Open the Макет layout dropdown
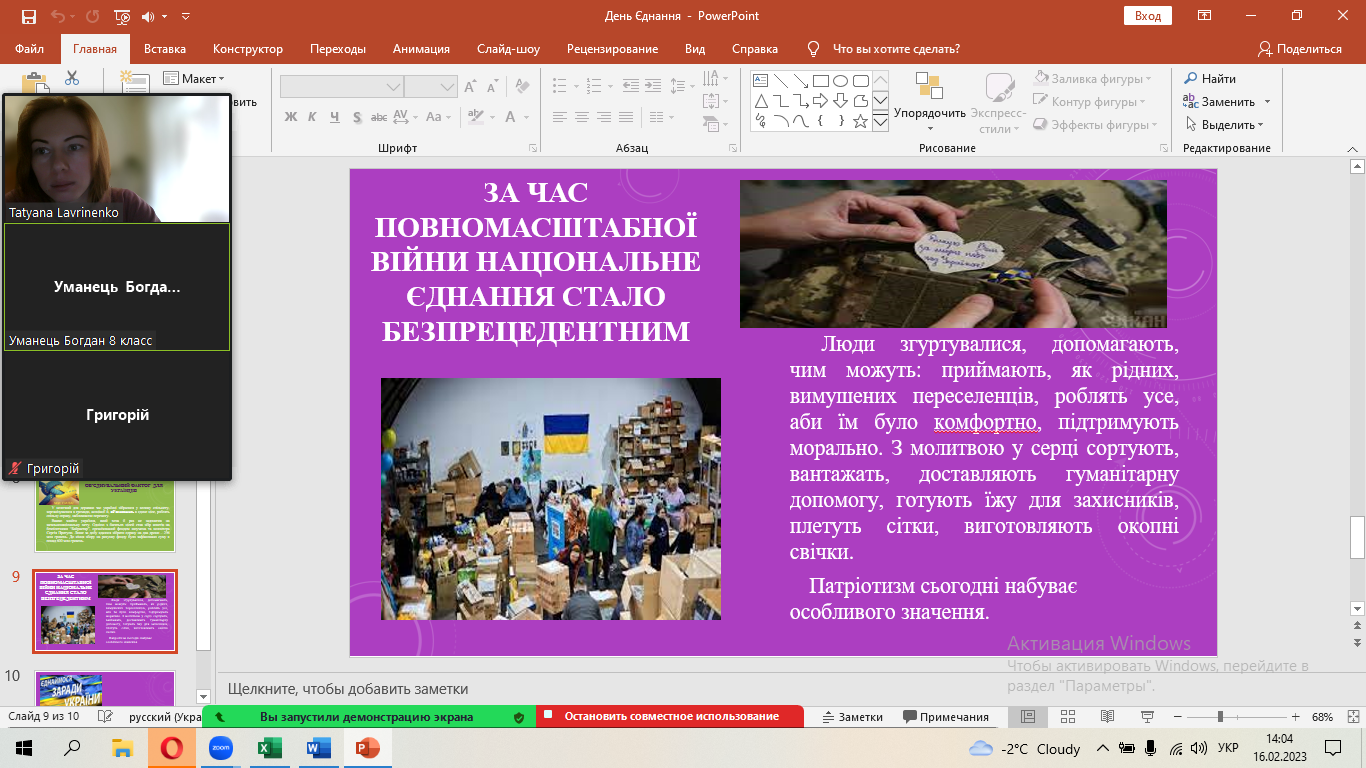Image resolution: width=1366 pixels, height=768 pixels. [195, 78]
